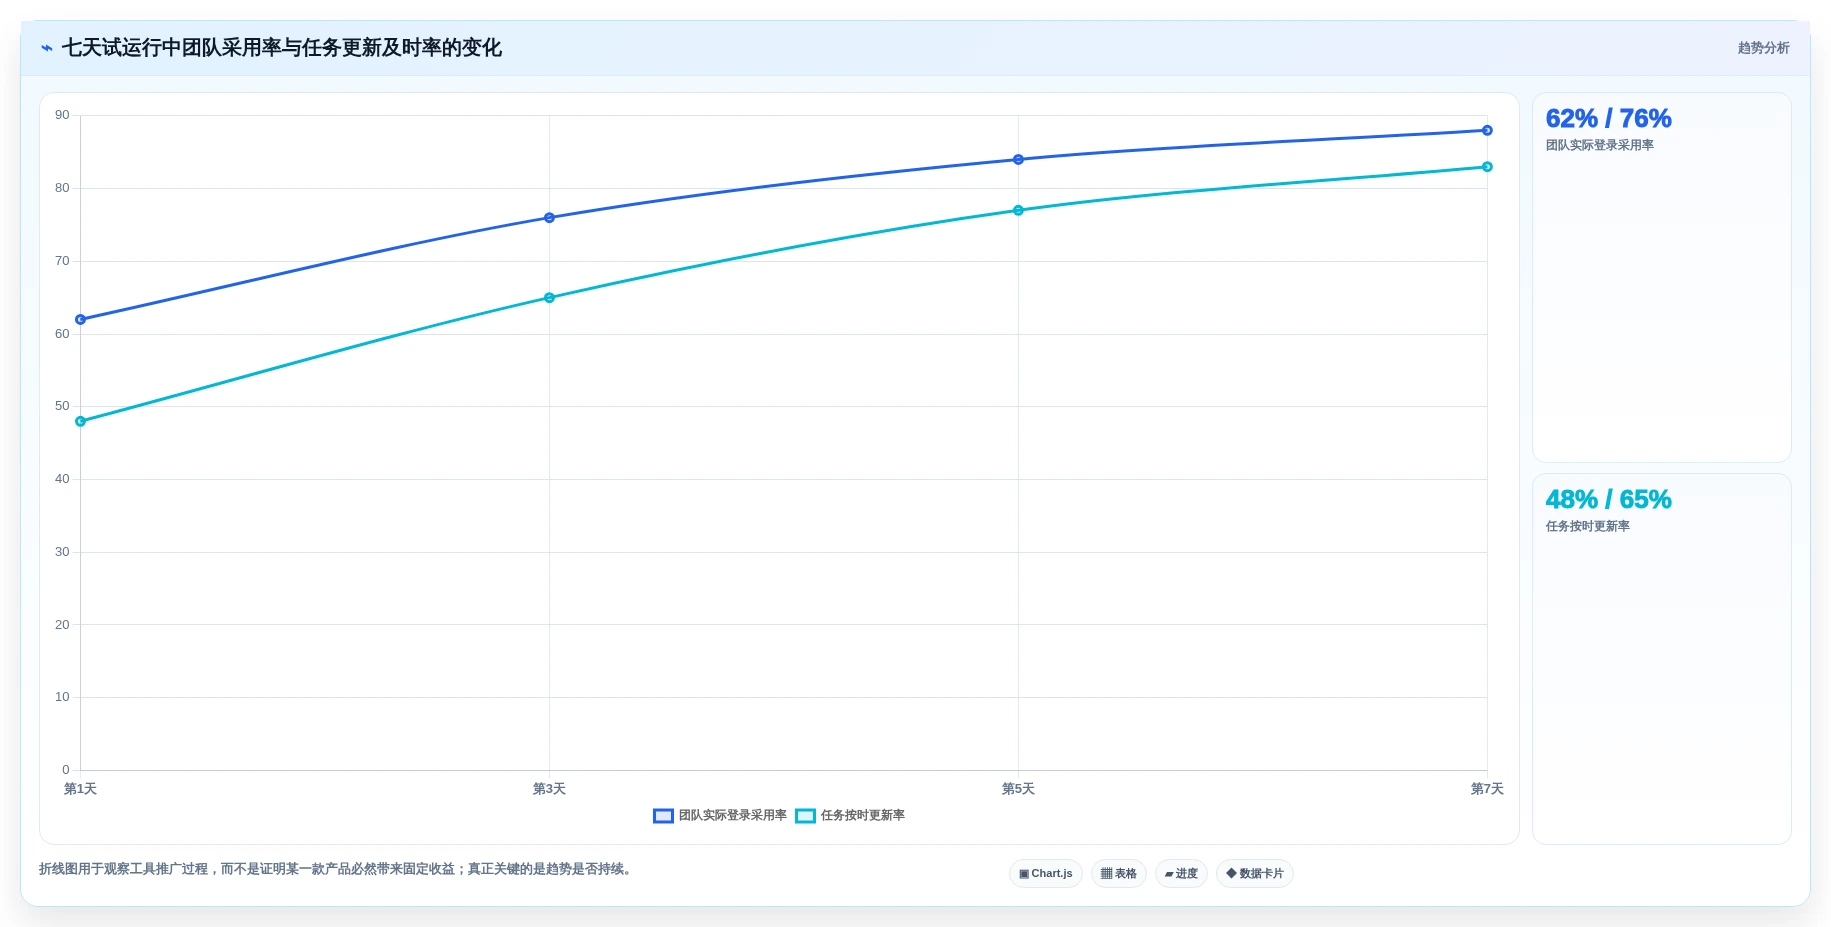Click the chart title 七天试运行中团队采用率
Viewport: 1831px width, 927px height.
point(281,48)
